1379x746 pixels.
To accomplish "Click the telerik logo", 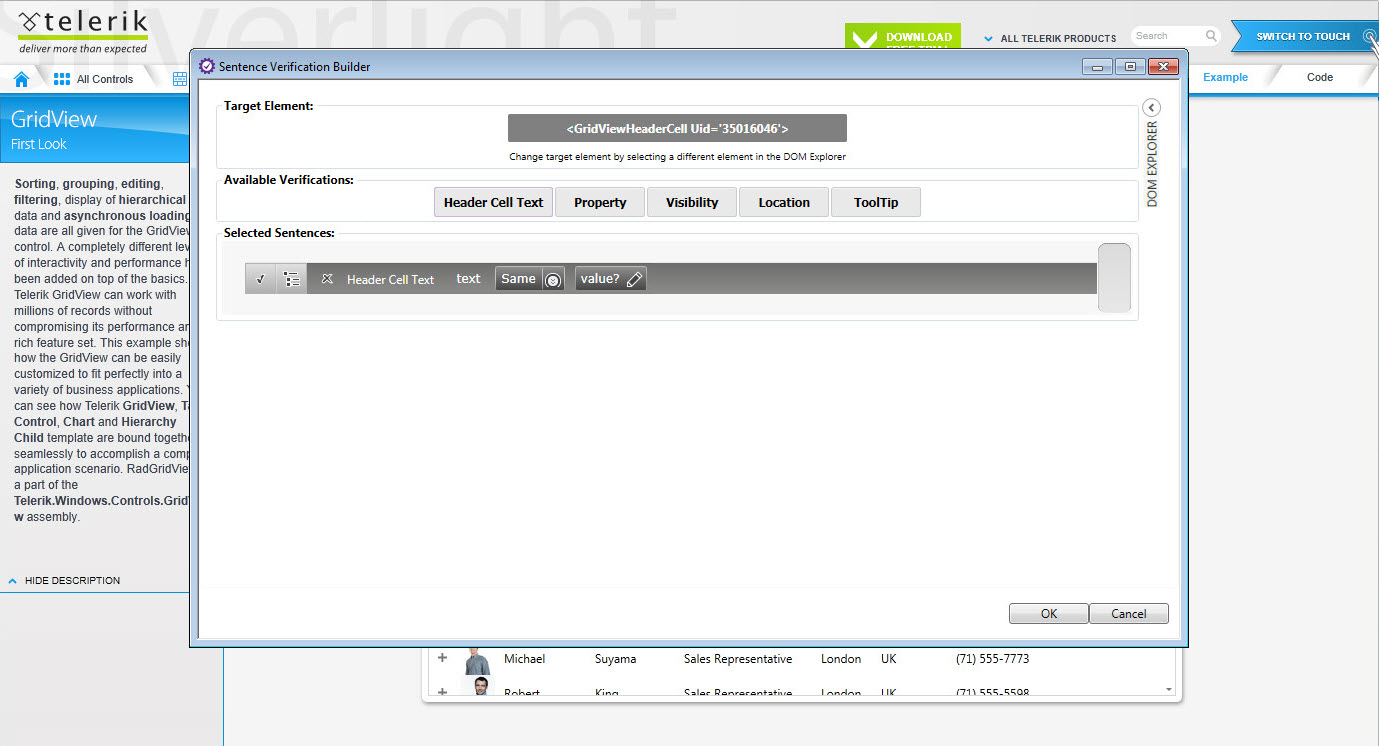I will coord(83,32).
